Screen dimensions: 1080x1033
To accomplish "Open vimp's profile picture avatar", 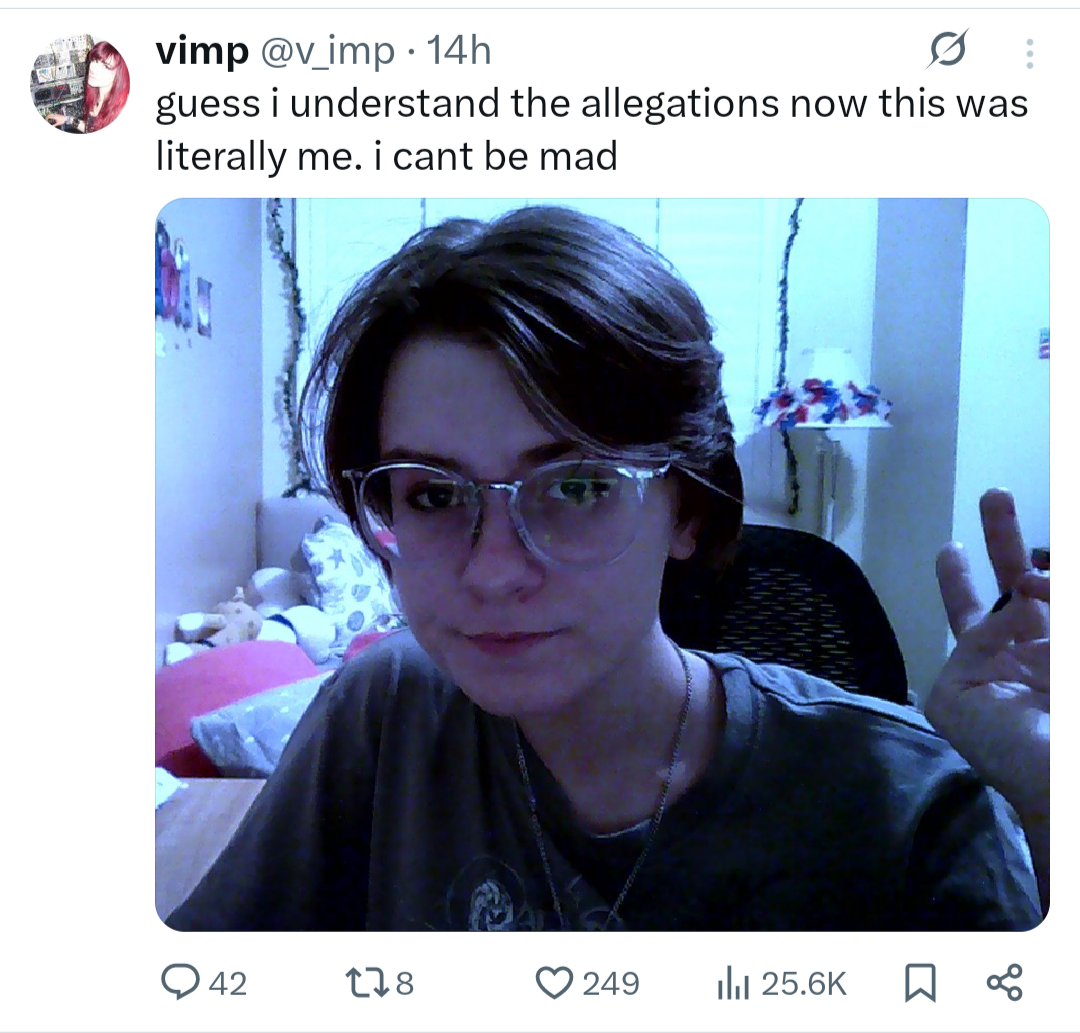I will [80, 85].
